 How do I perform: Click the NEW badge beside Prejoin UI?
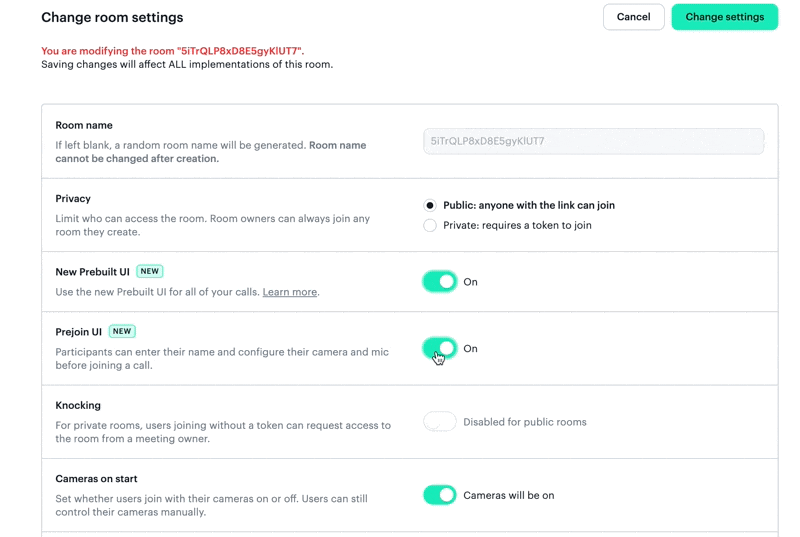click(122, 331)
